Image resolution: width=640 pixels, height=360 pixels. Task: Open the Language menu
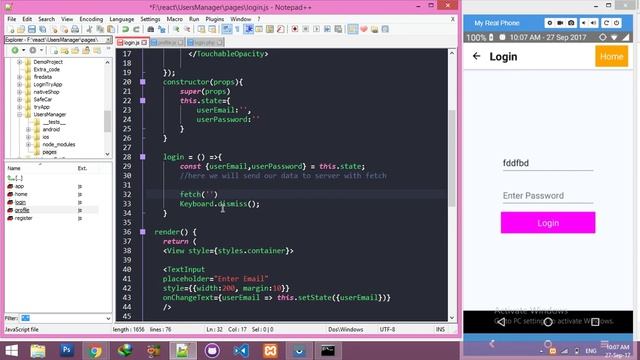click(122, 19)
